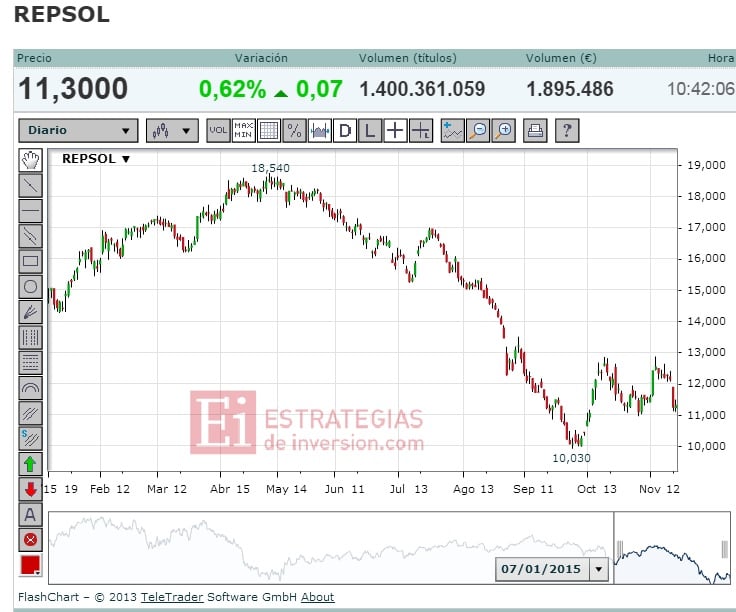Toggle percentage scale mode

point(294,130)
